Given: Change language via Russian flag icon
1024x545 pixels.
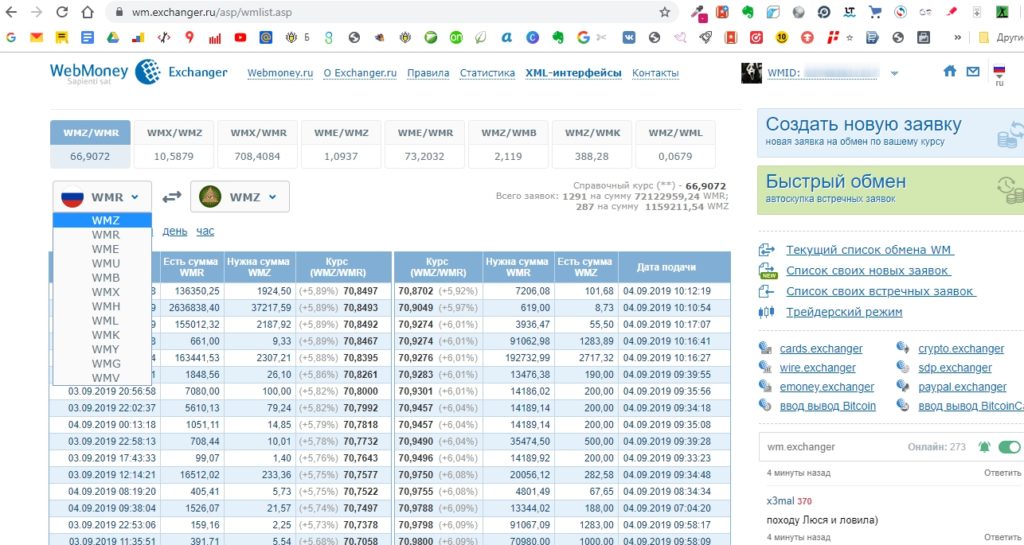Looking at the screenshot, I should pos(999,70).
